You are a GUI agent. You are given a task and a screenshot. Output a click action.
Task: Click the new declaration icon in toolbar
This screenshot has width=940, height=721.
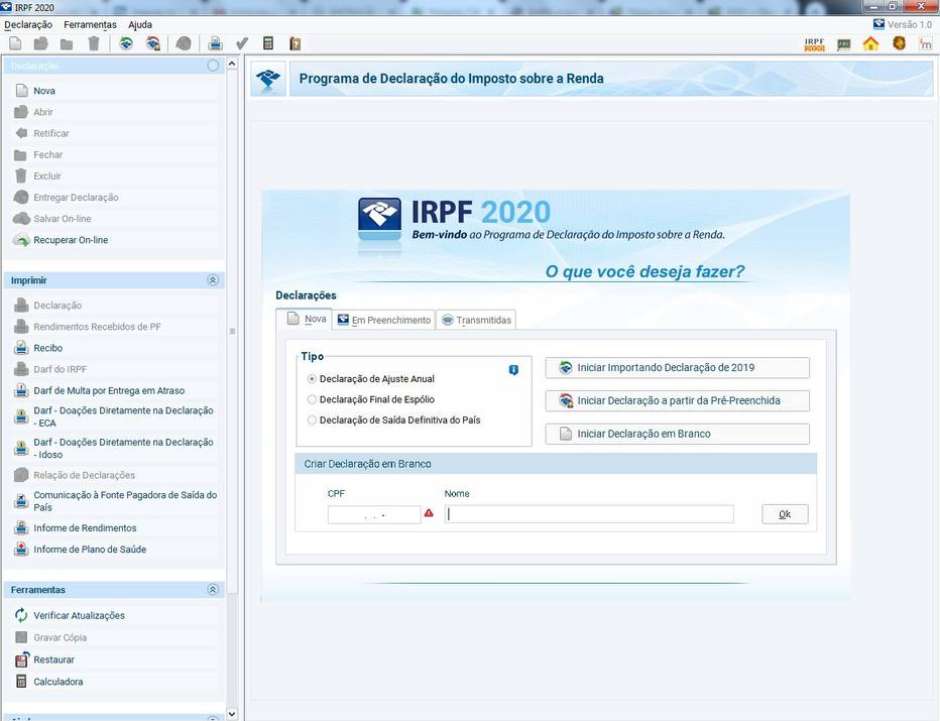pyautogui.click(x=15, y=43)
